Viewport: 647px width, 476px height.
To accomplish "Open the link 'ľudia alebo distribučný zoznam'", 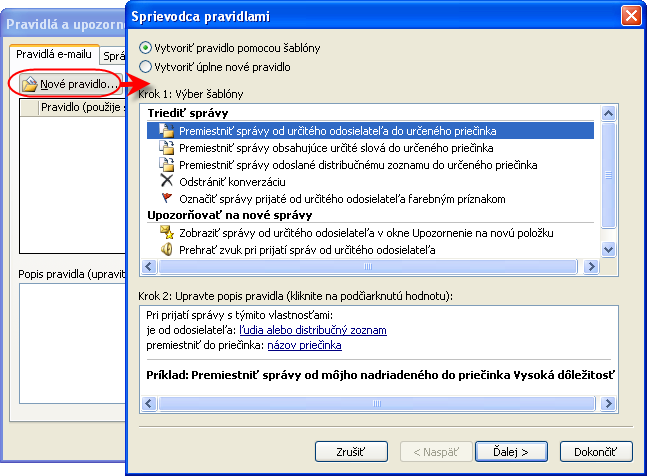I will pyautogui.click(x=313, y=329).
